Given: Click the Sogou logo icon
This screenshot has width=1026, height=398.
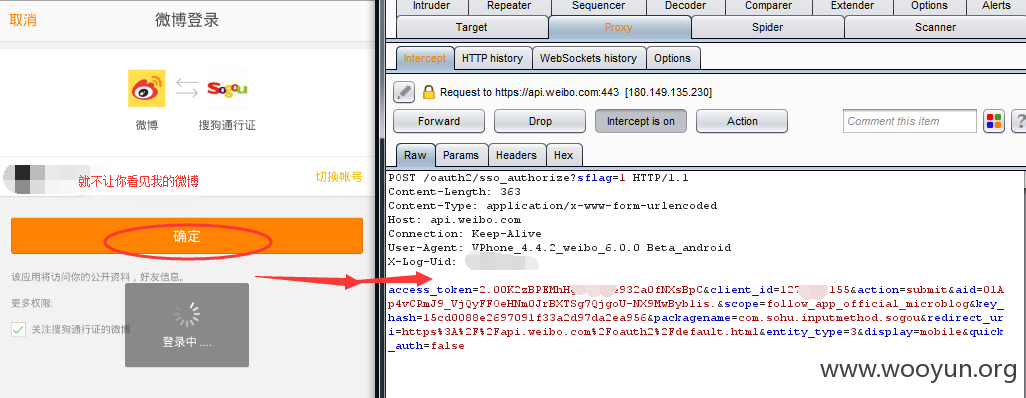Looking at the screenshot, I should pos(227,88).
